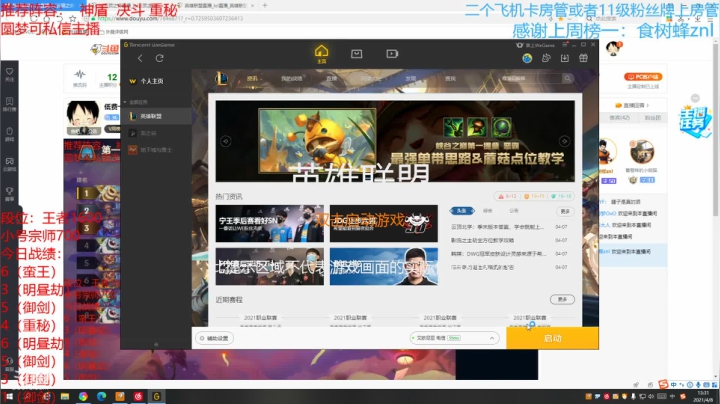
Task: Select 地下城与勇士 in the WeGame sidebar
Action: (156, 150)
